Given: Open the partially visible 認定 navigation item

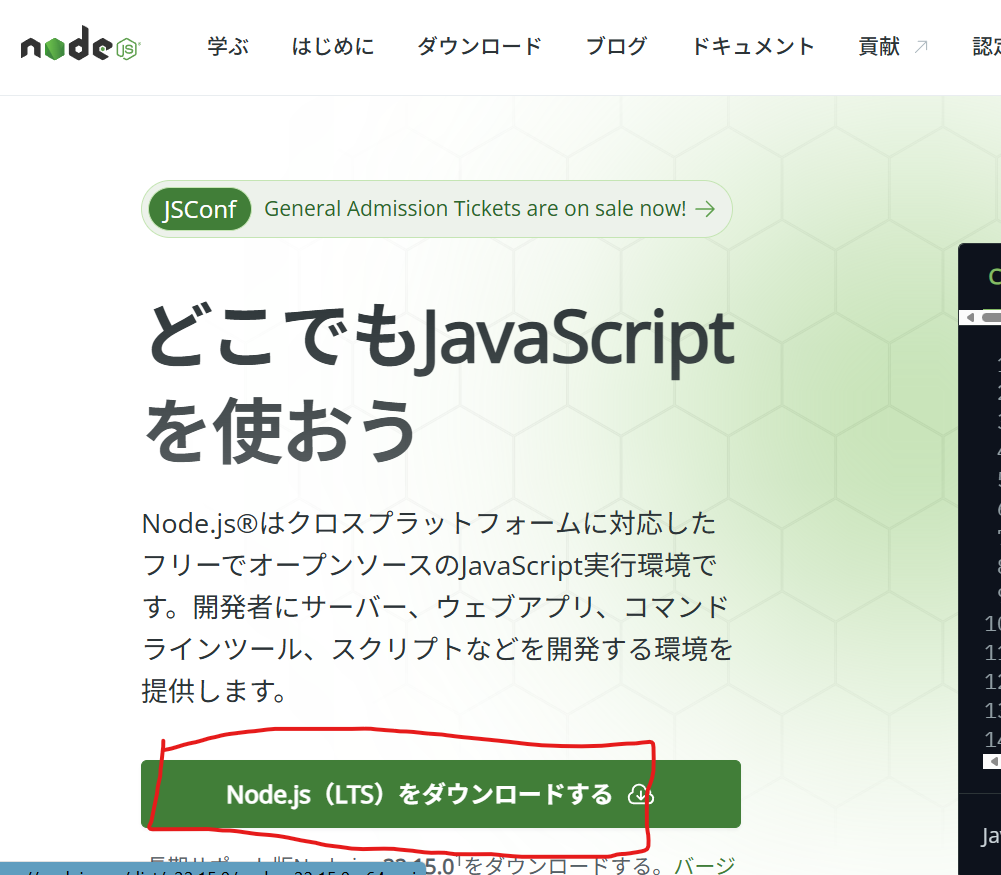Looking at the screenshot, I should pyautogui.click(x=986, y=47).
